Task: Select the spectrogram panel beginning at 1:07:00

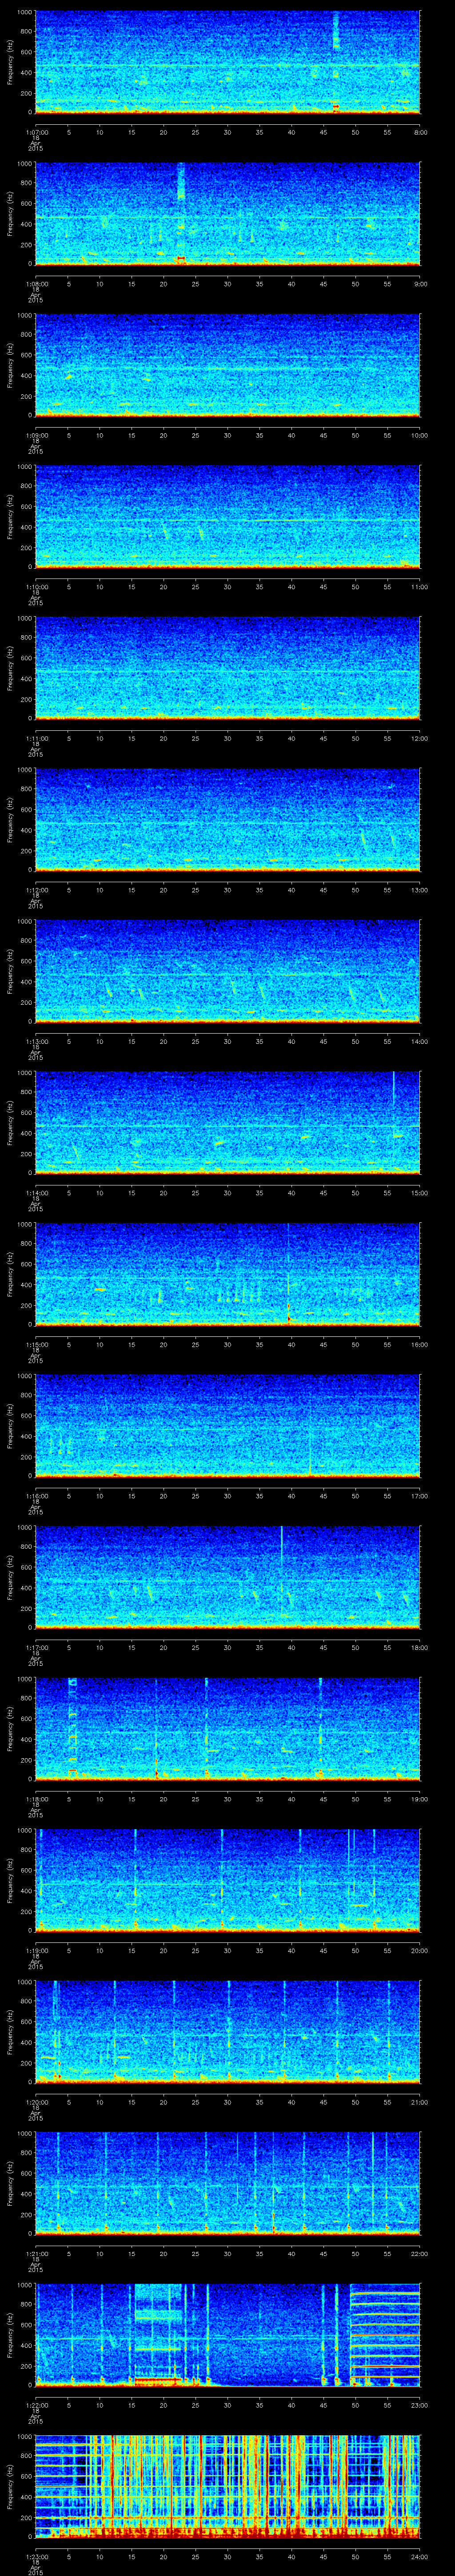Action: pyautogui.click(x=227, y=62)
